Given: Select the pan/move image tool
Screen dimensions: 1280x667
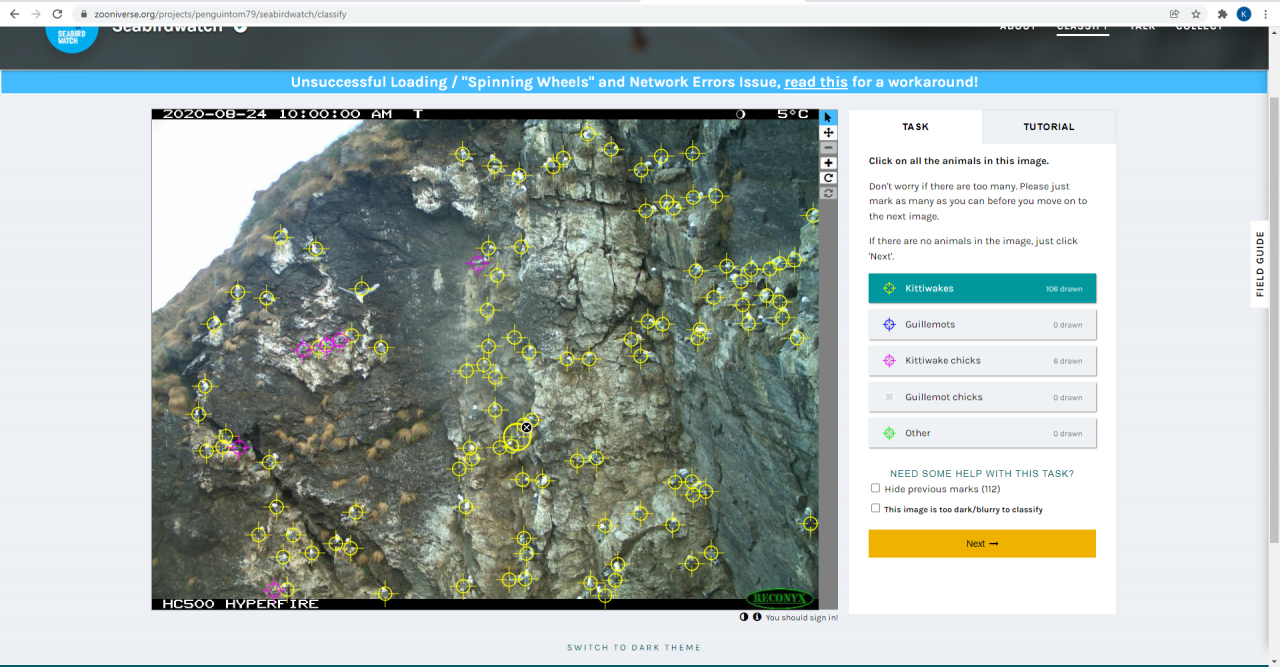Looking at the screenshot, I should (828, 133).
